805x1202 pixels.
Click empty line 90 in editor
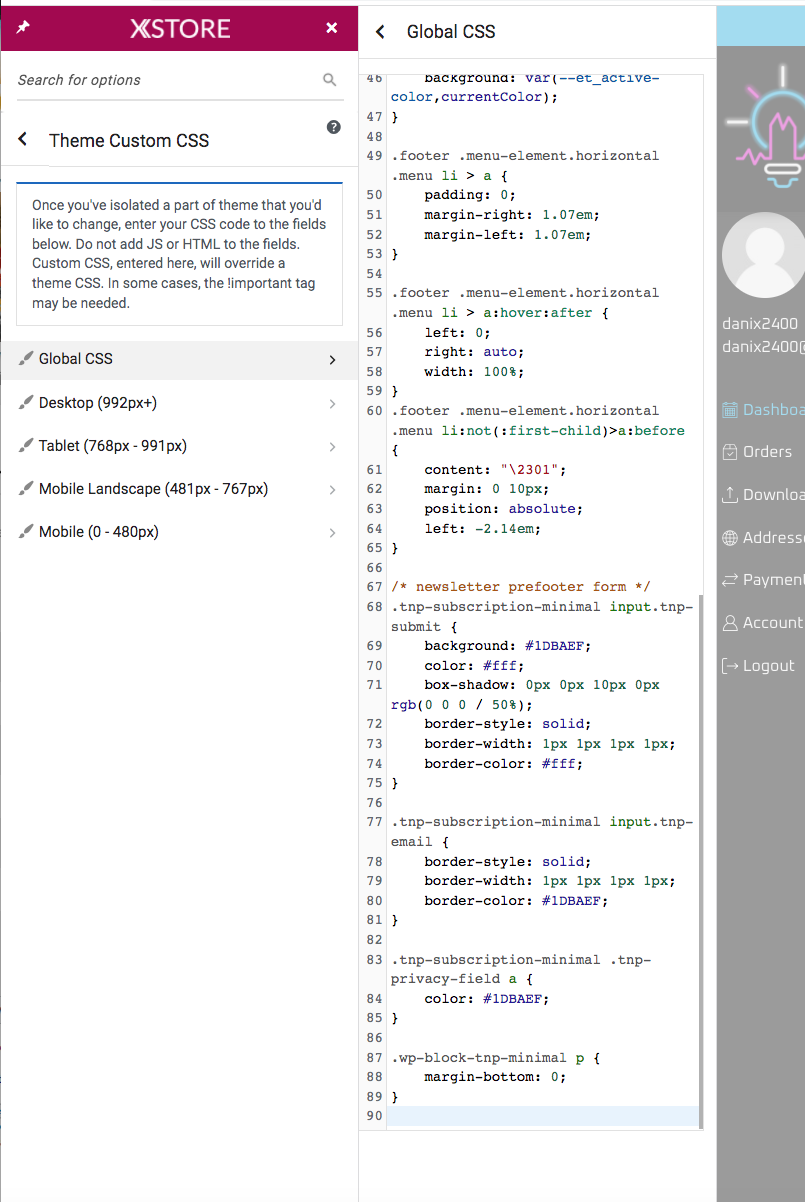point(543,1116)
